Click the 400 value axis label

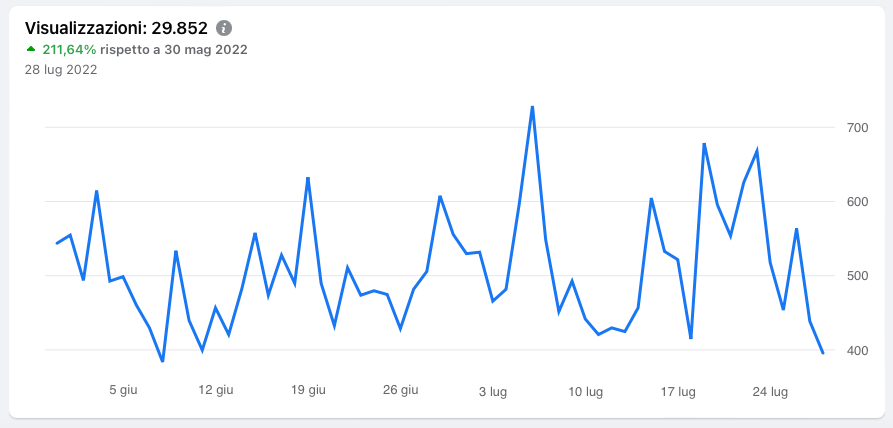859,350
